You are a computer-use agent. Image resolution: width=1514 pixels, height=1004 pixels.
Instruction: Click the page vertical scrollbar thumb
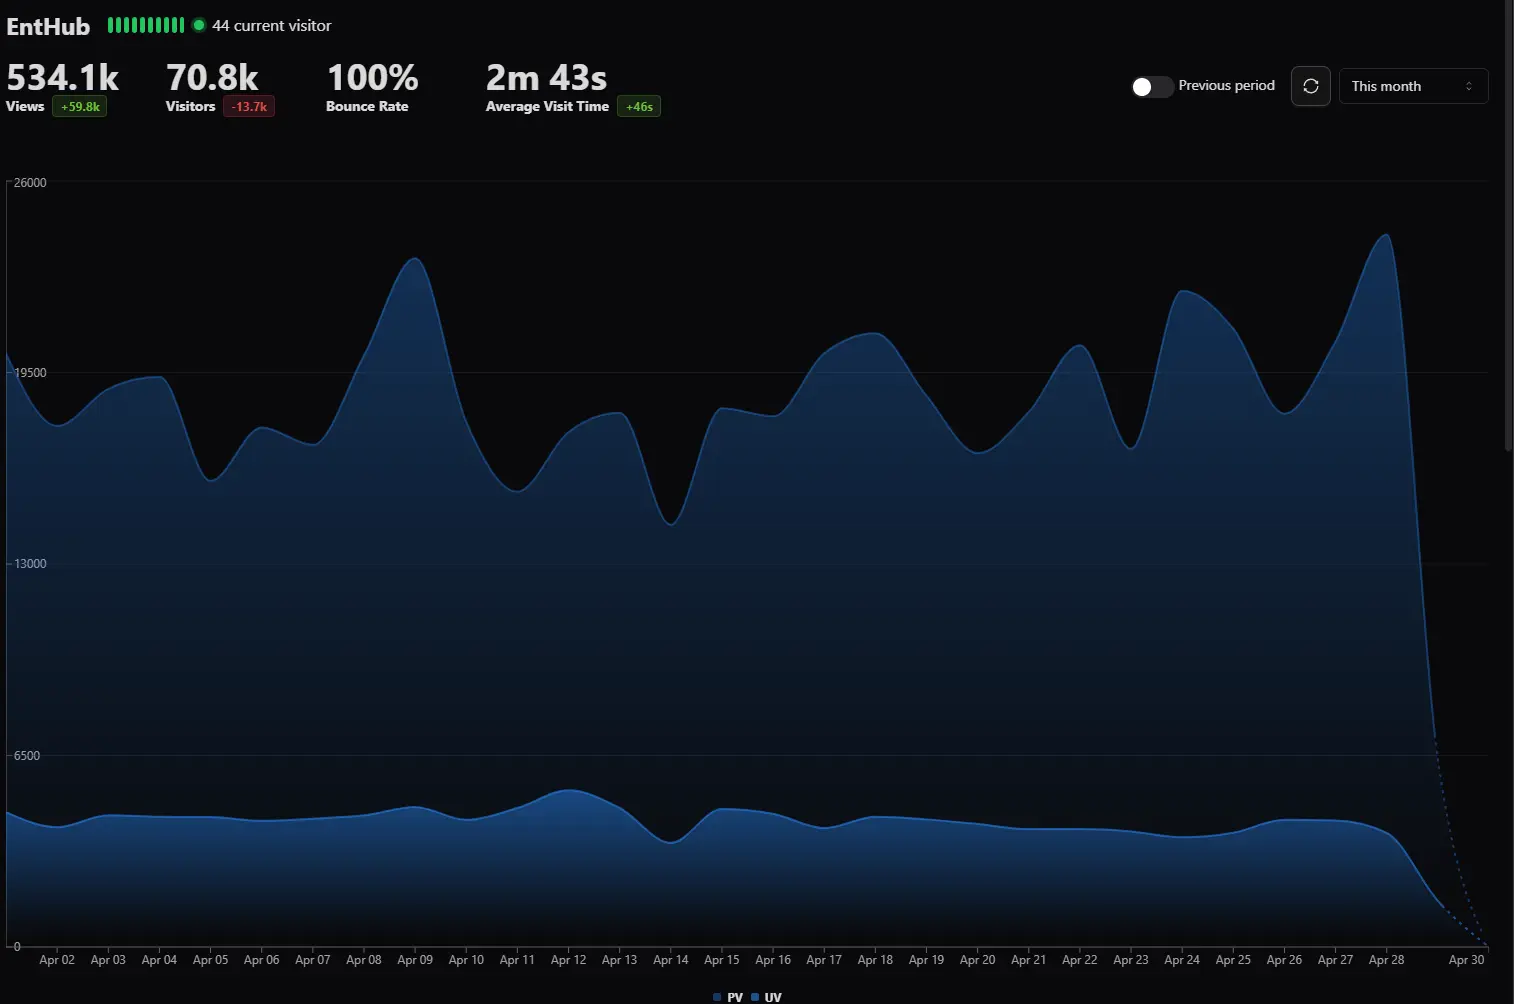click(x=1508, y=225)
